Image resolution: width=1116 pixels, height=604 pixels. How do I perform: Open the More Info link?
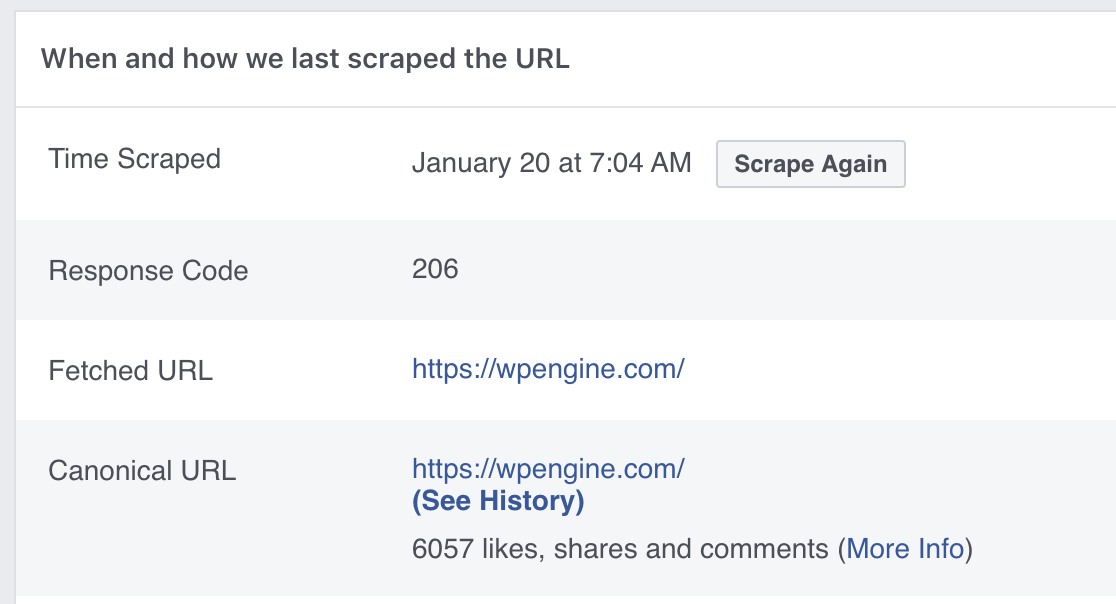coord(905,549)
